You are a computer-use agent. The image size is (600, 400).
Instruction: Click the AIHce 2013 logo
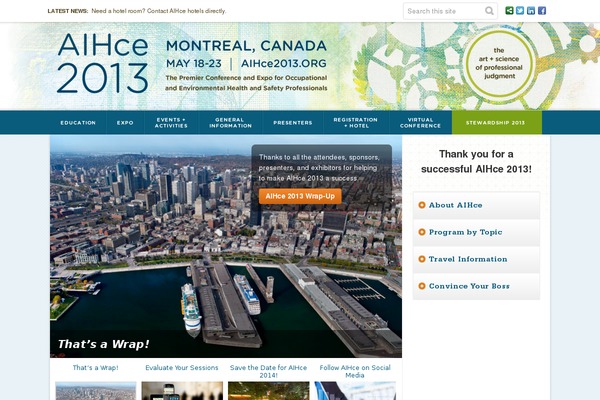pyautogui.click(x=103, y=63)
